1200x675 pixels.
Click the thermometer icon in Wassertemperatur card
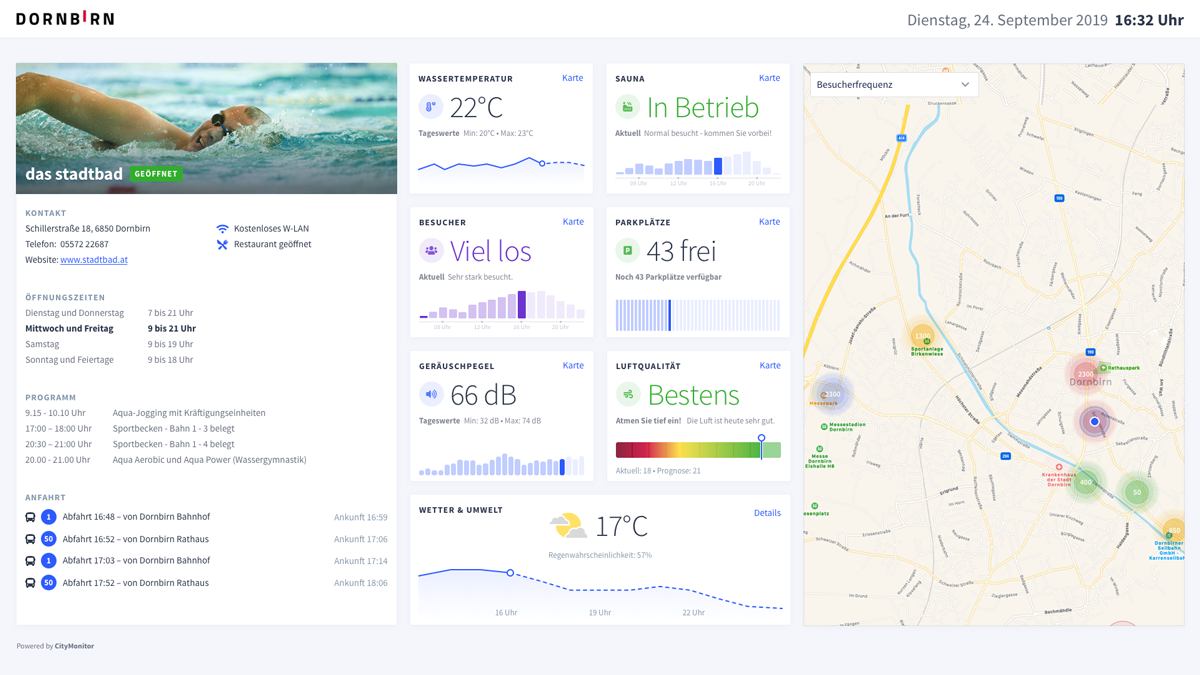[431, 107]
